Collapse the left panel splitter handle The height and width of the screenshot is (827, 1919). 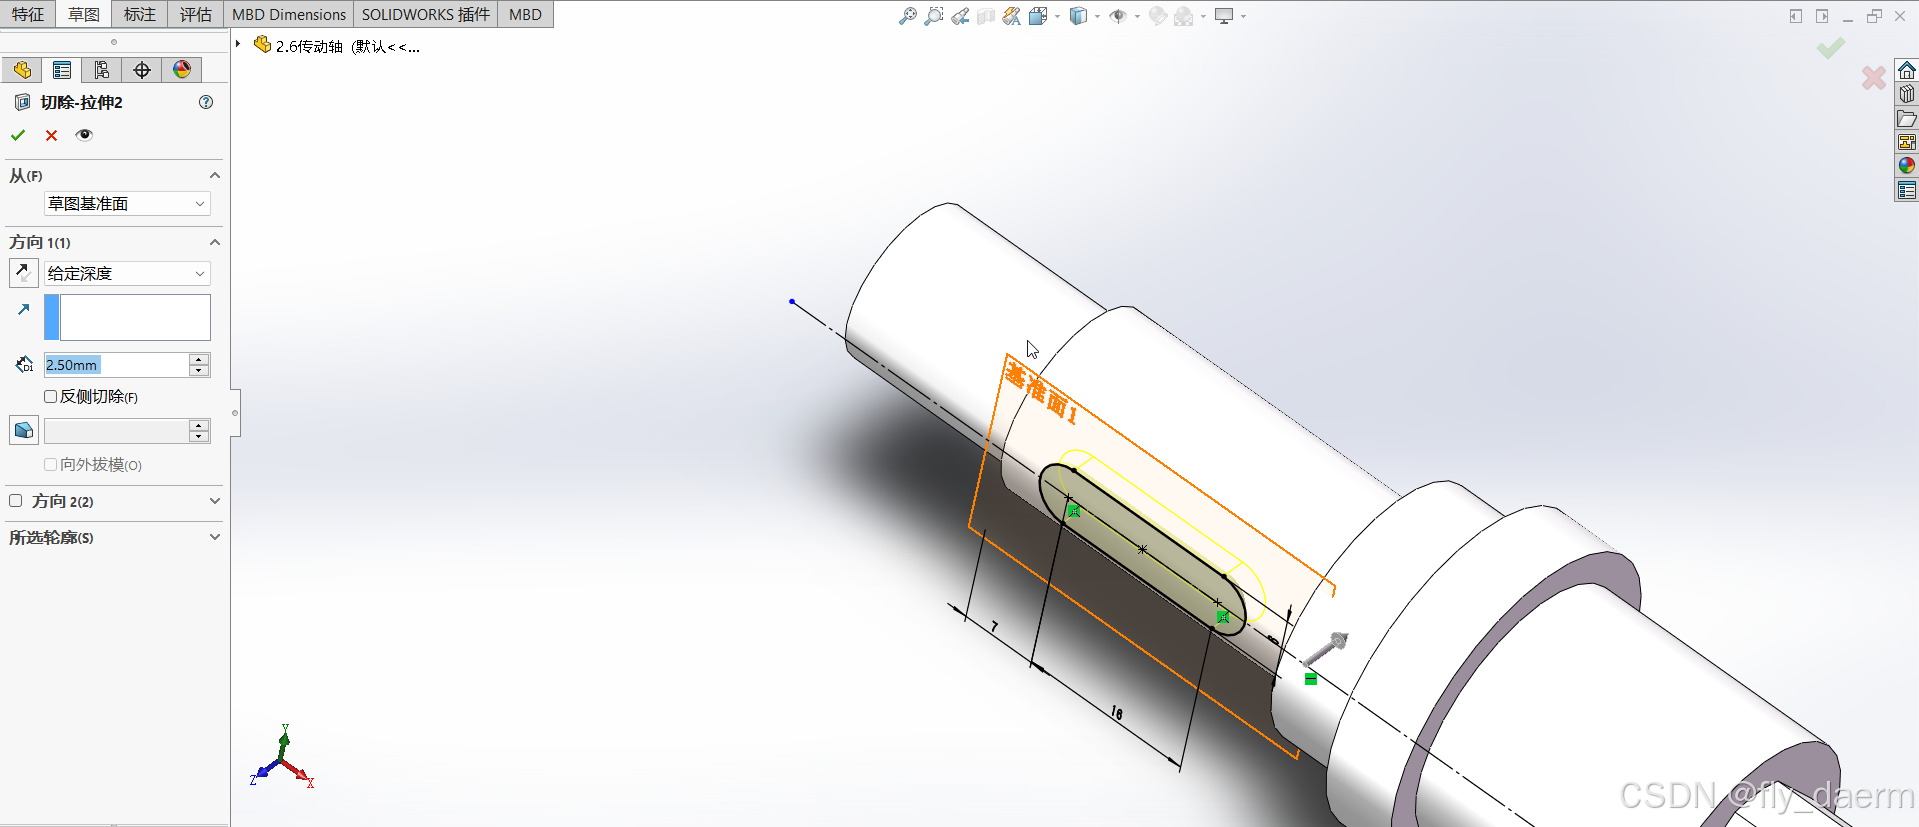235,413
